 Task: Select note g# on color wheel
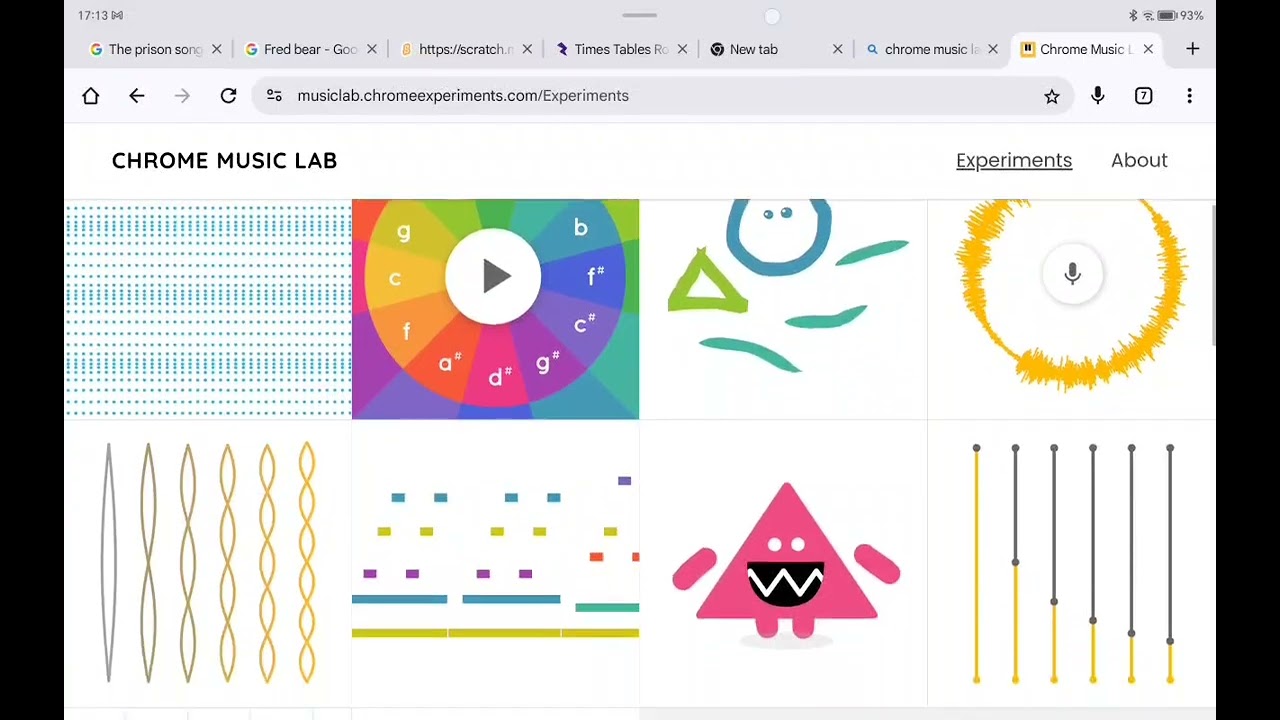point(547,362)
